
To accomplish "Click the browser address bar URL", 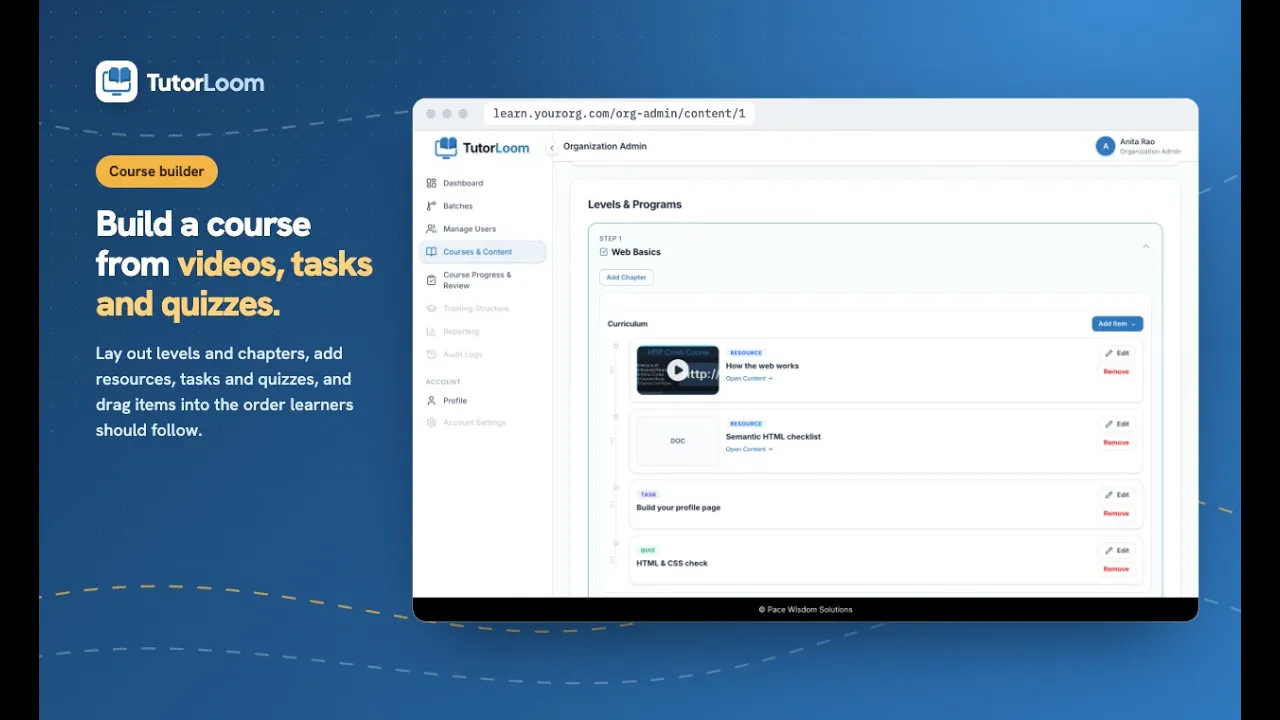I will pos(619,114).
